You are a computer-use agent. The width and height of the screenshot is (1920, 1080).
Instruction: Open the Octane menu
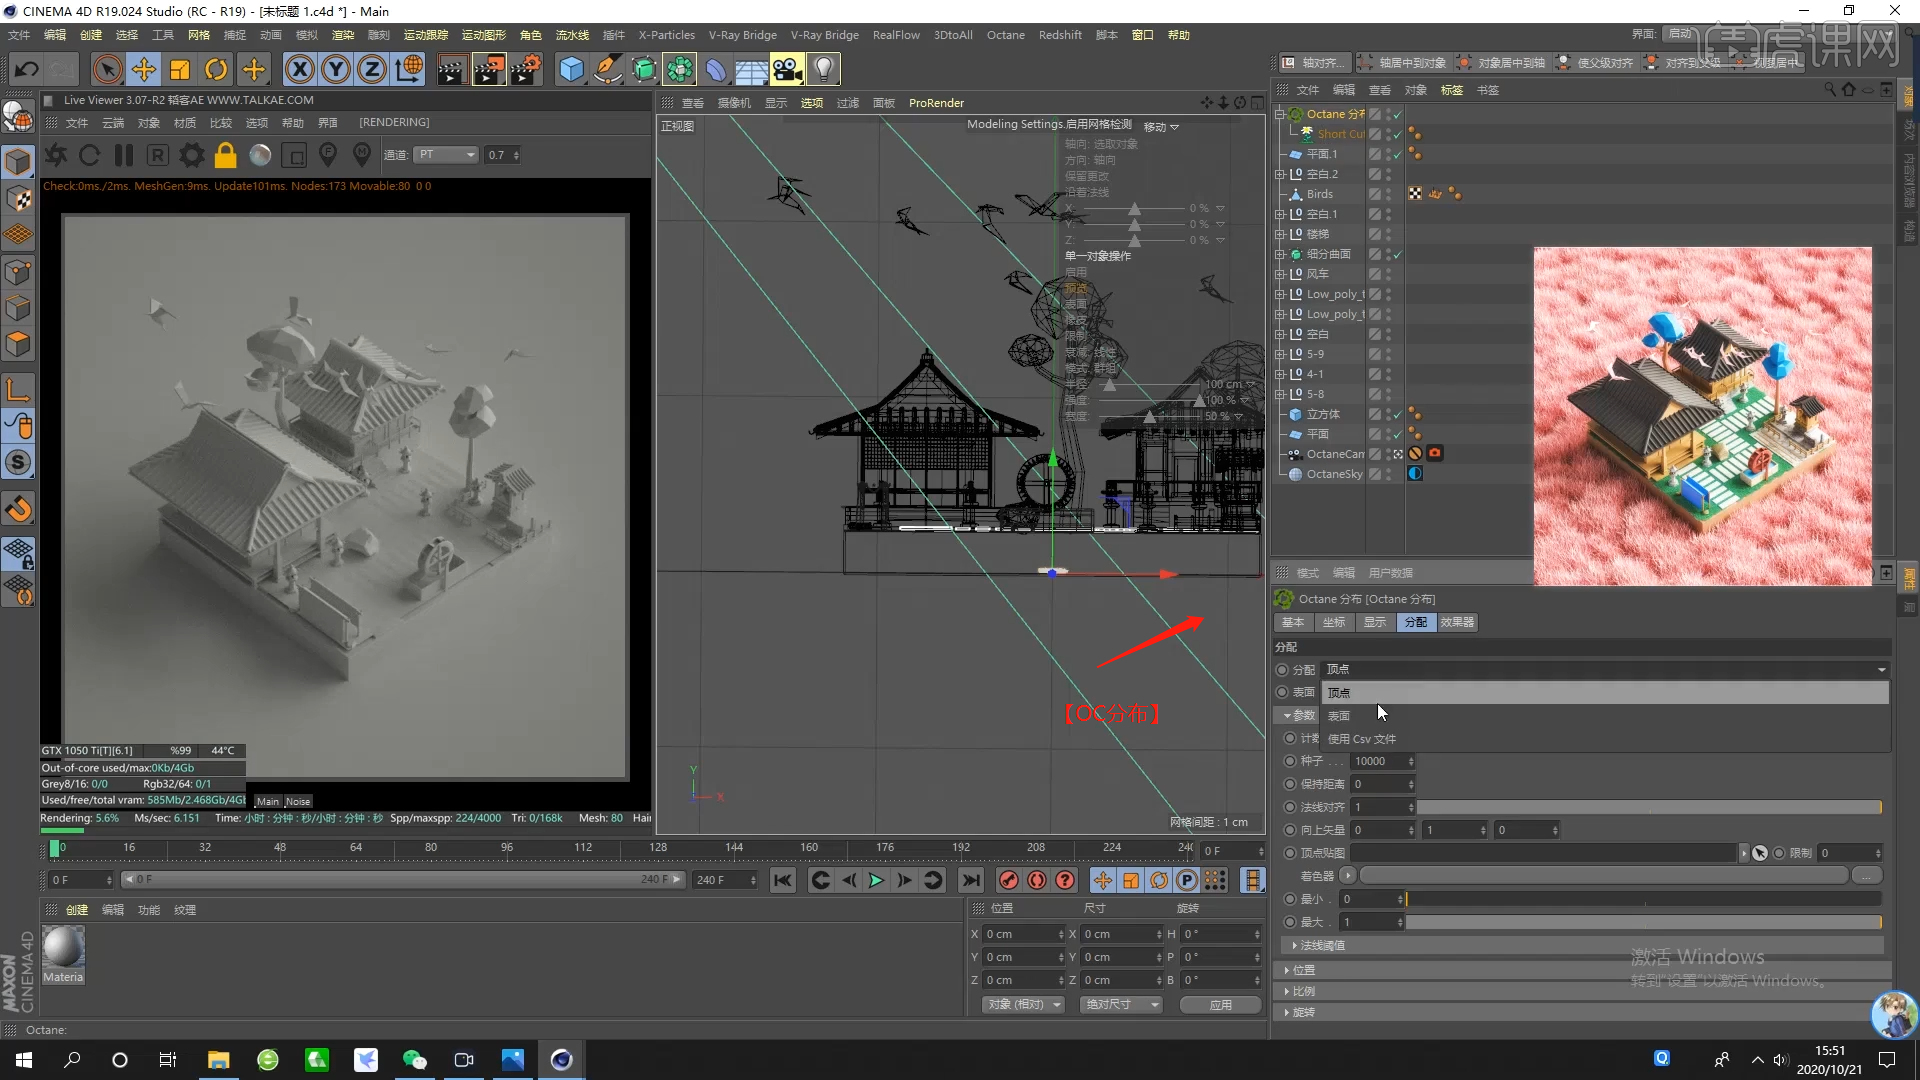1005,35
